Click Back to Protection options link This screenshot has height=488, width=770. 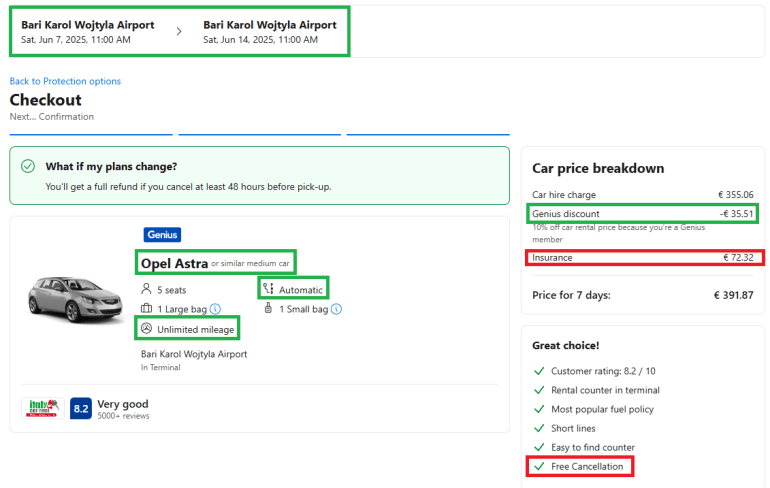coord(65,81)
